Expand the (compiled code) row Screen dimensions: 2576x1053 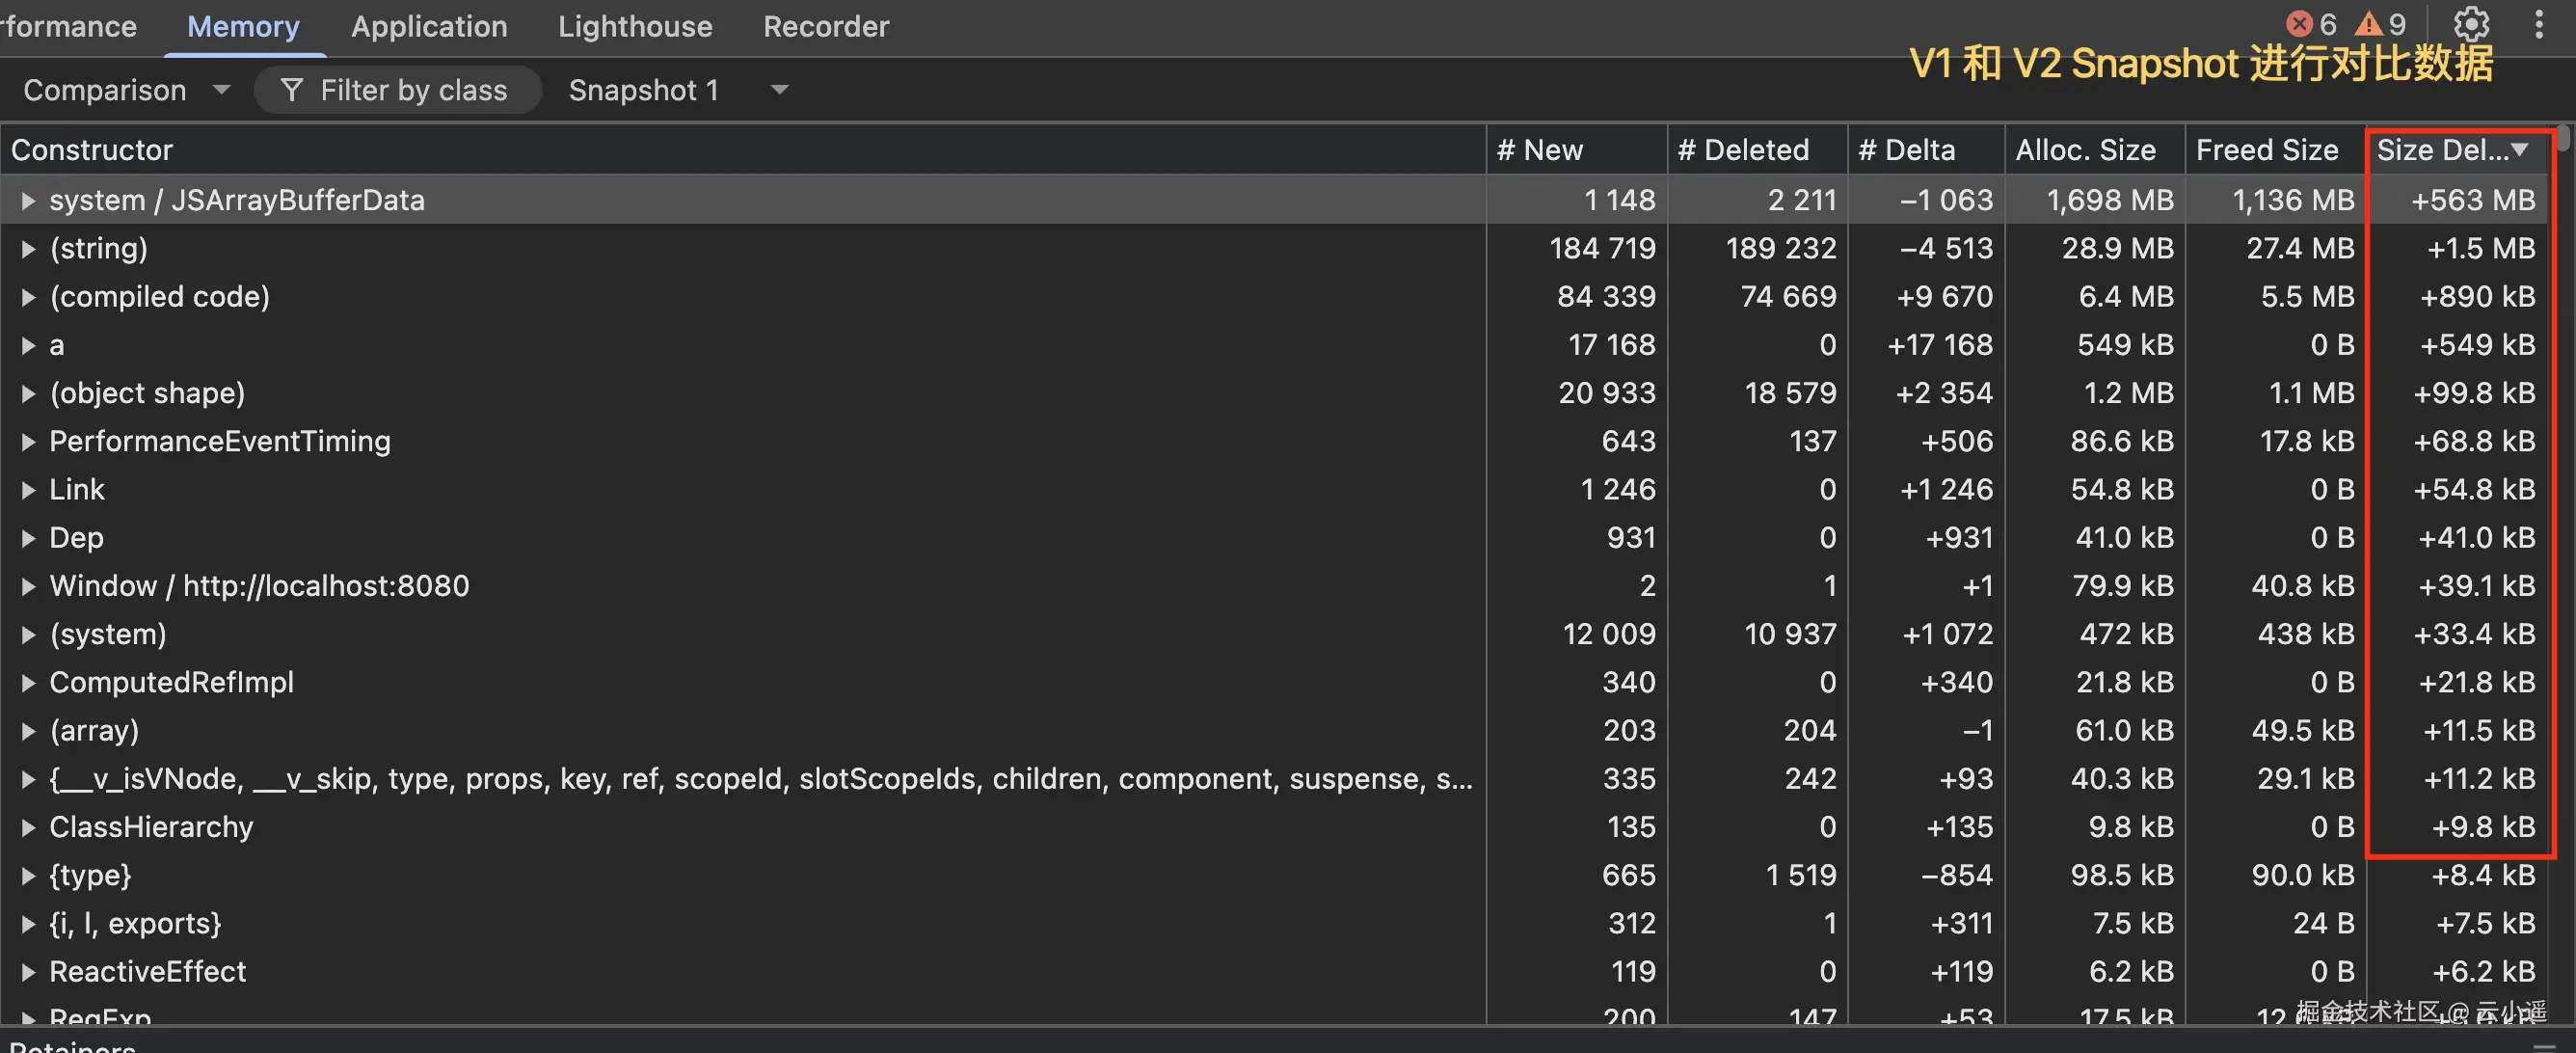coord(28,297)
